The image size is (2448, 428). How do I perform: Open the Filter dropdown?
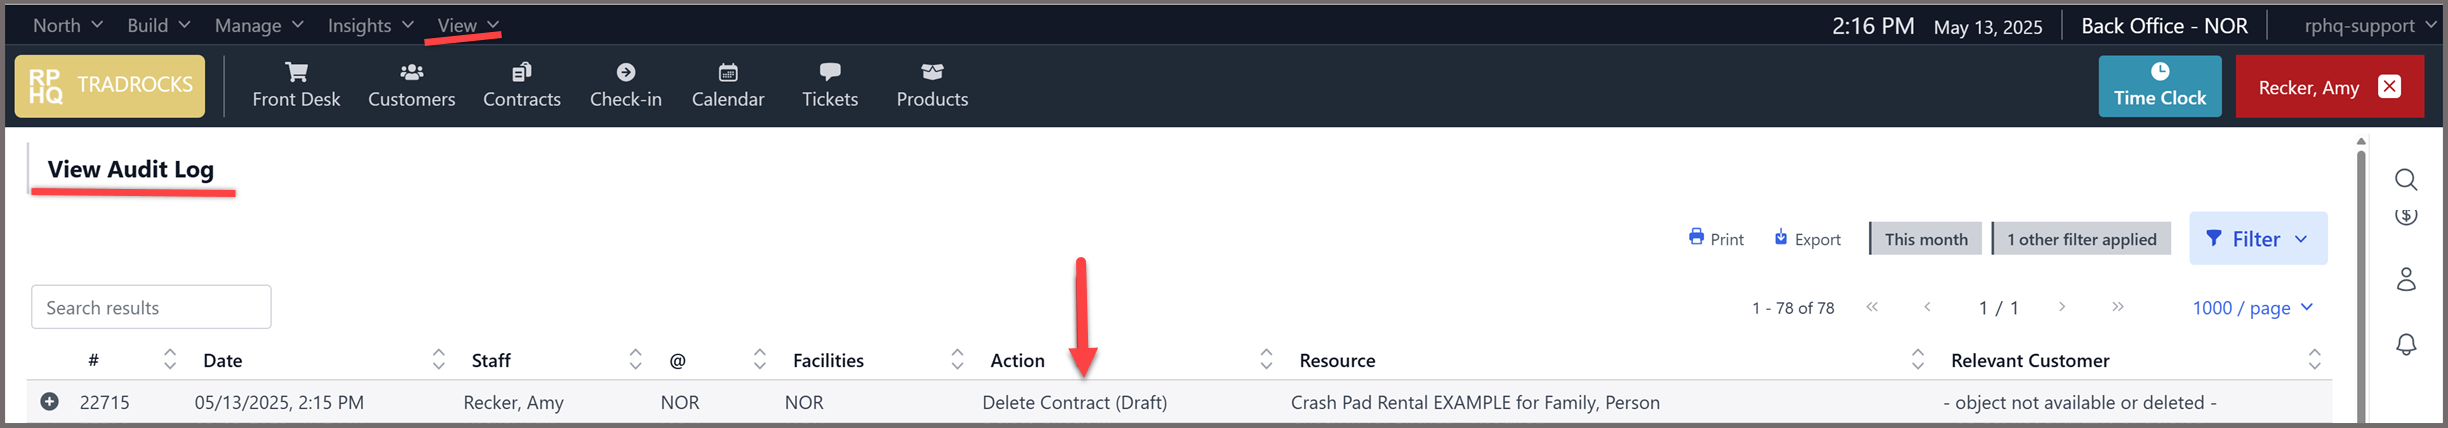point(2258,239)
